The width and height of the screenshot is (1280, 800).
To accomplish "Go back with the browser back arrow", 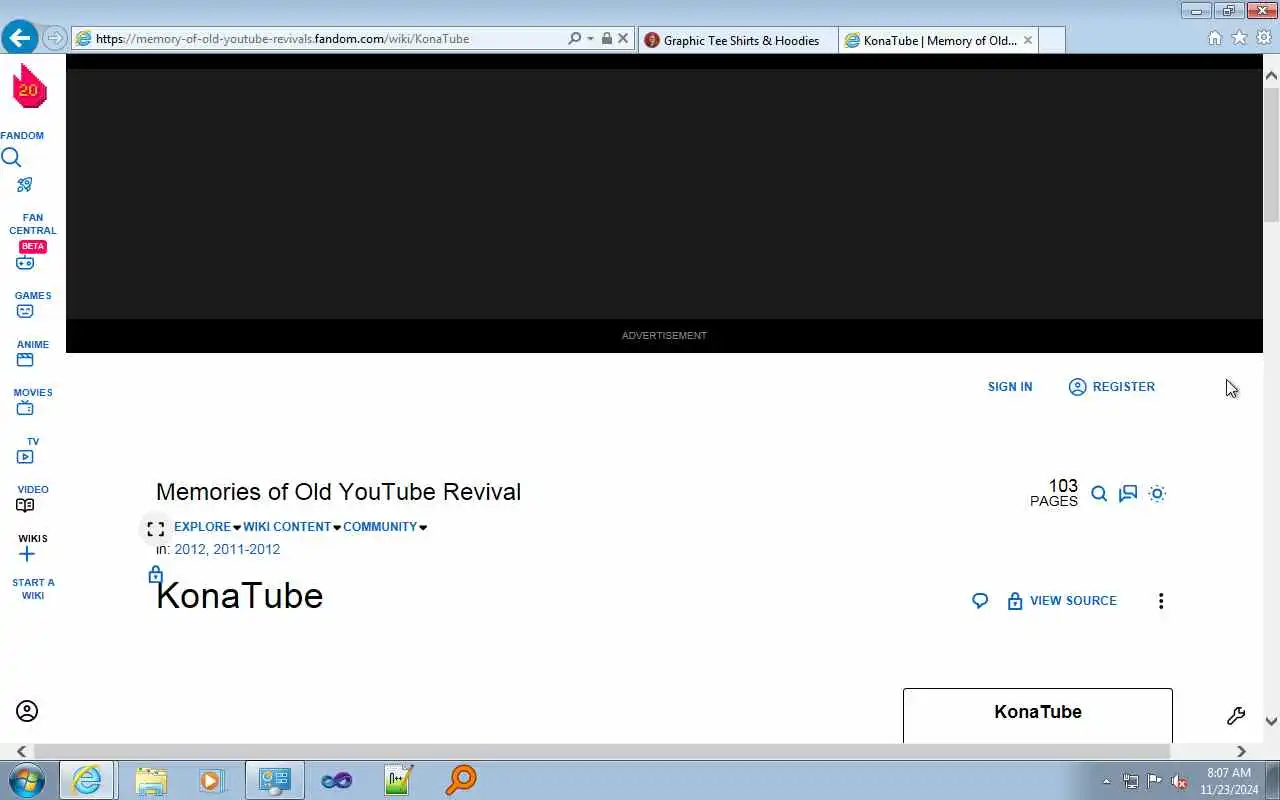I will [x=20, y=38].
